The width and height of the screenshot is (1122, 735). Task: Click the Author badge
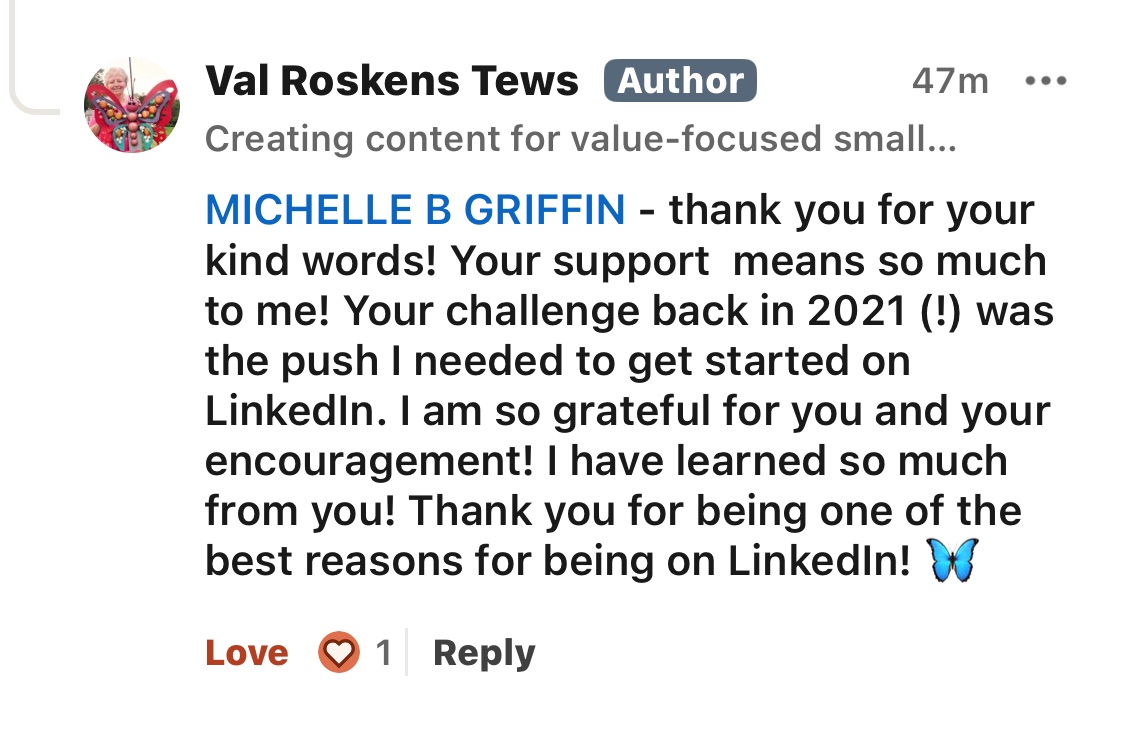point(680,81)
